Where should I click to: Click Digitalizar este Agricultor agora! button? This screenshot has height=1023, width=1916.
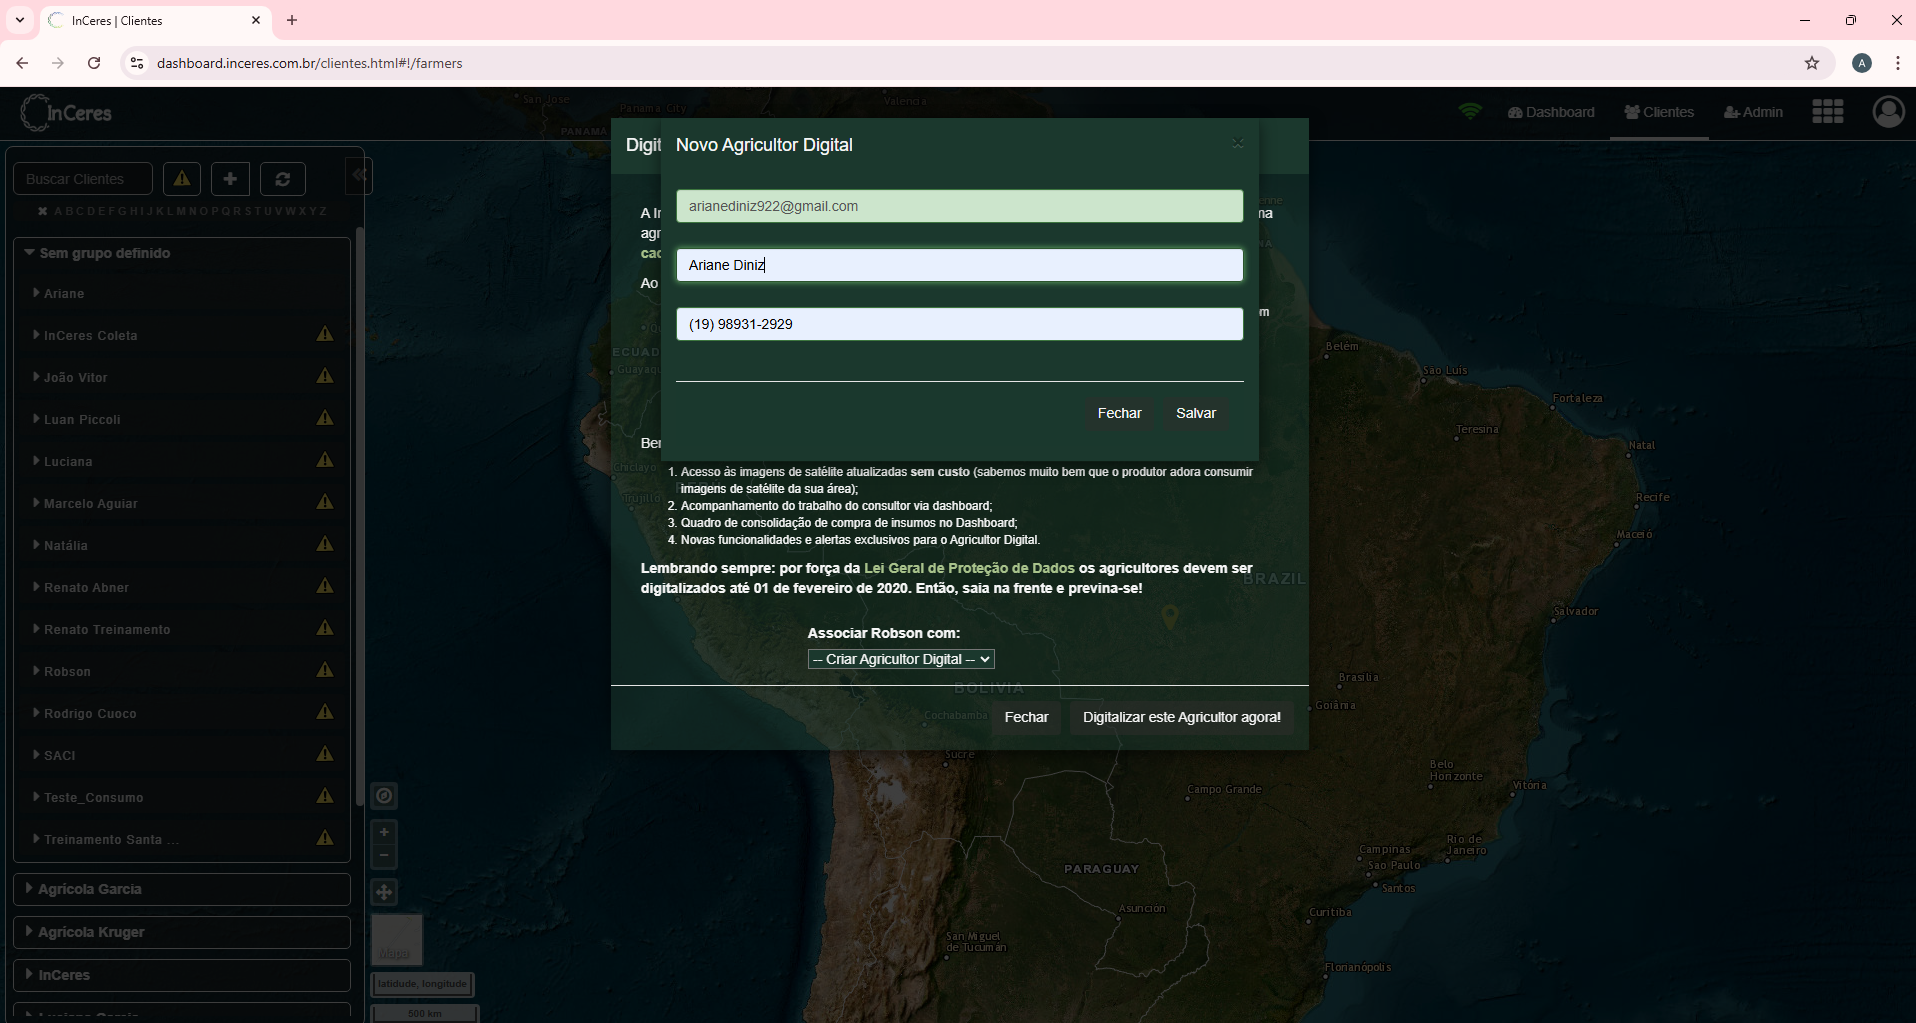point(1181,717)
